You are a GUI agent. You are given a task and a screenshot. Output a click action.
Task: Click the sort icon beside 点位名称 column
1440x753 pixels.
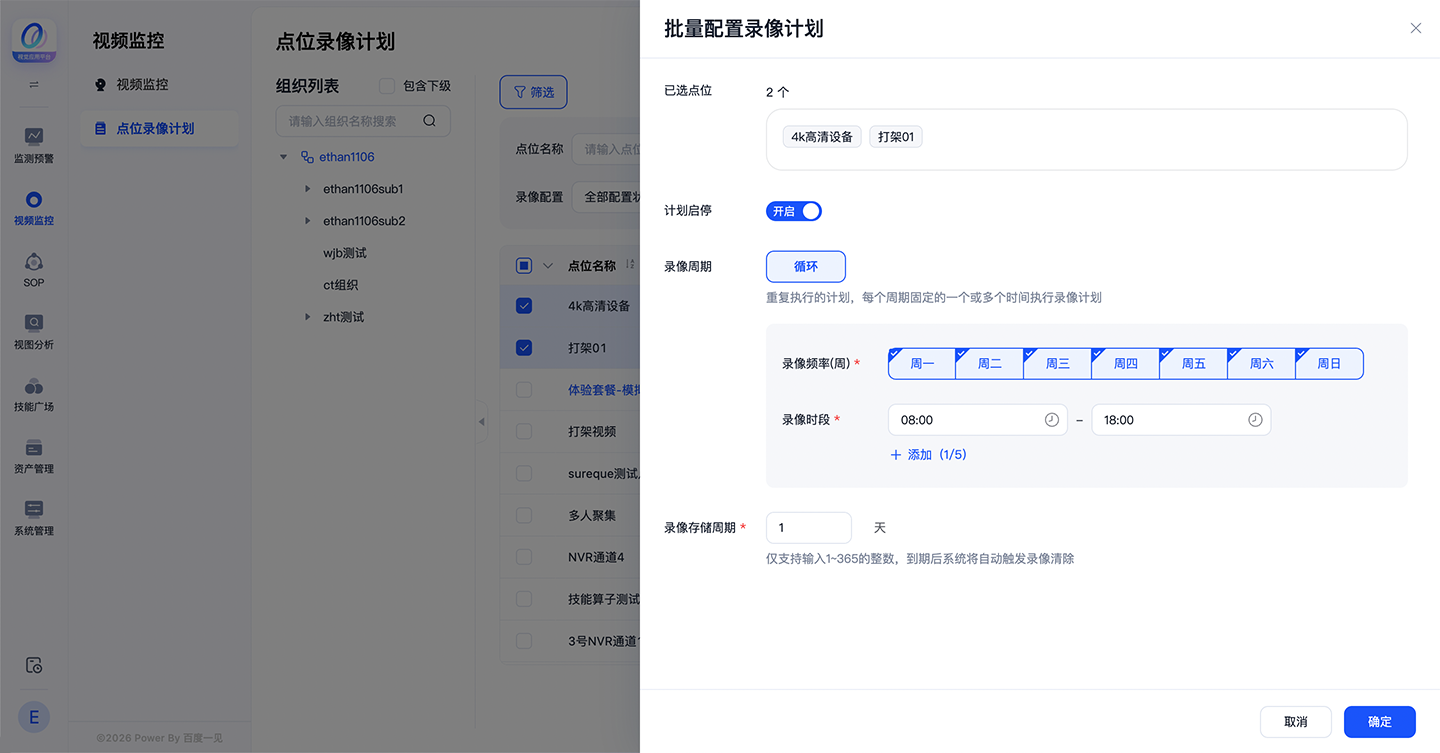coord(630,265)
